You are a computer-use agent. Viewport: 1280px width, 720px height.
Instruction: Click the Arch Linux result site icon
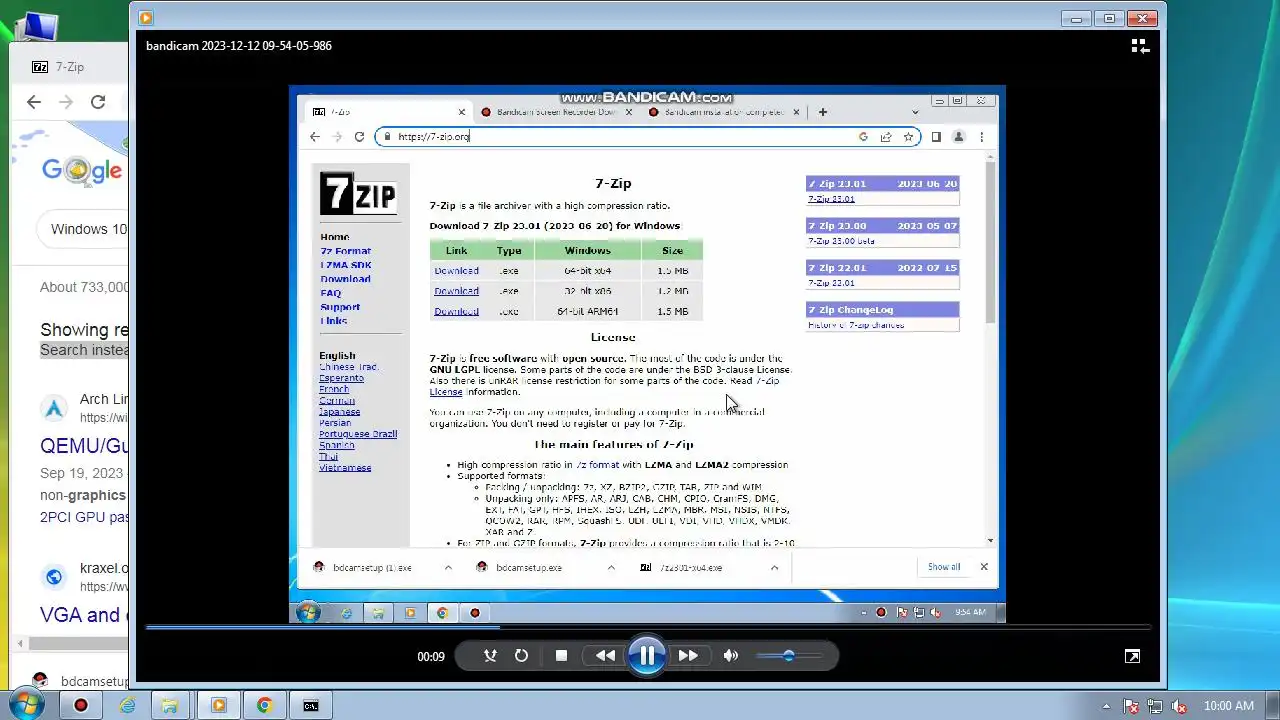tap(54, 408)
